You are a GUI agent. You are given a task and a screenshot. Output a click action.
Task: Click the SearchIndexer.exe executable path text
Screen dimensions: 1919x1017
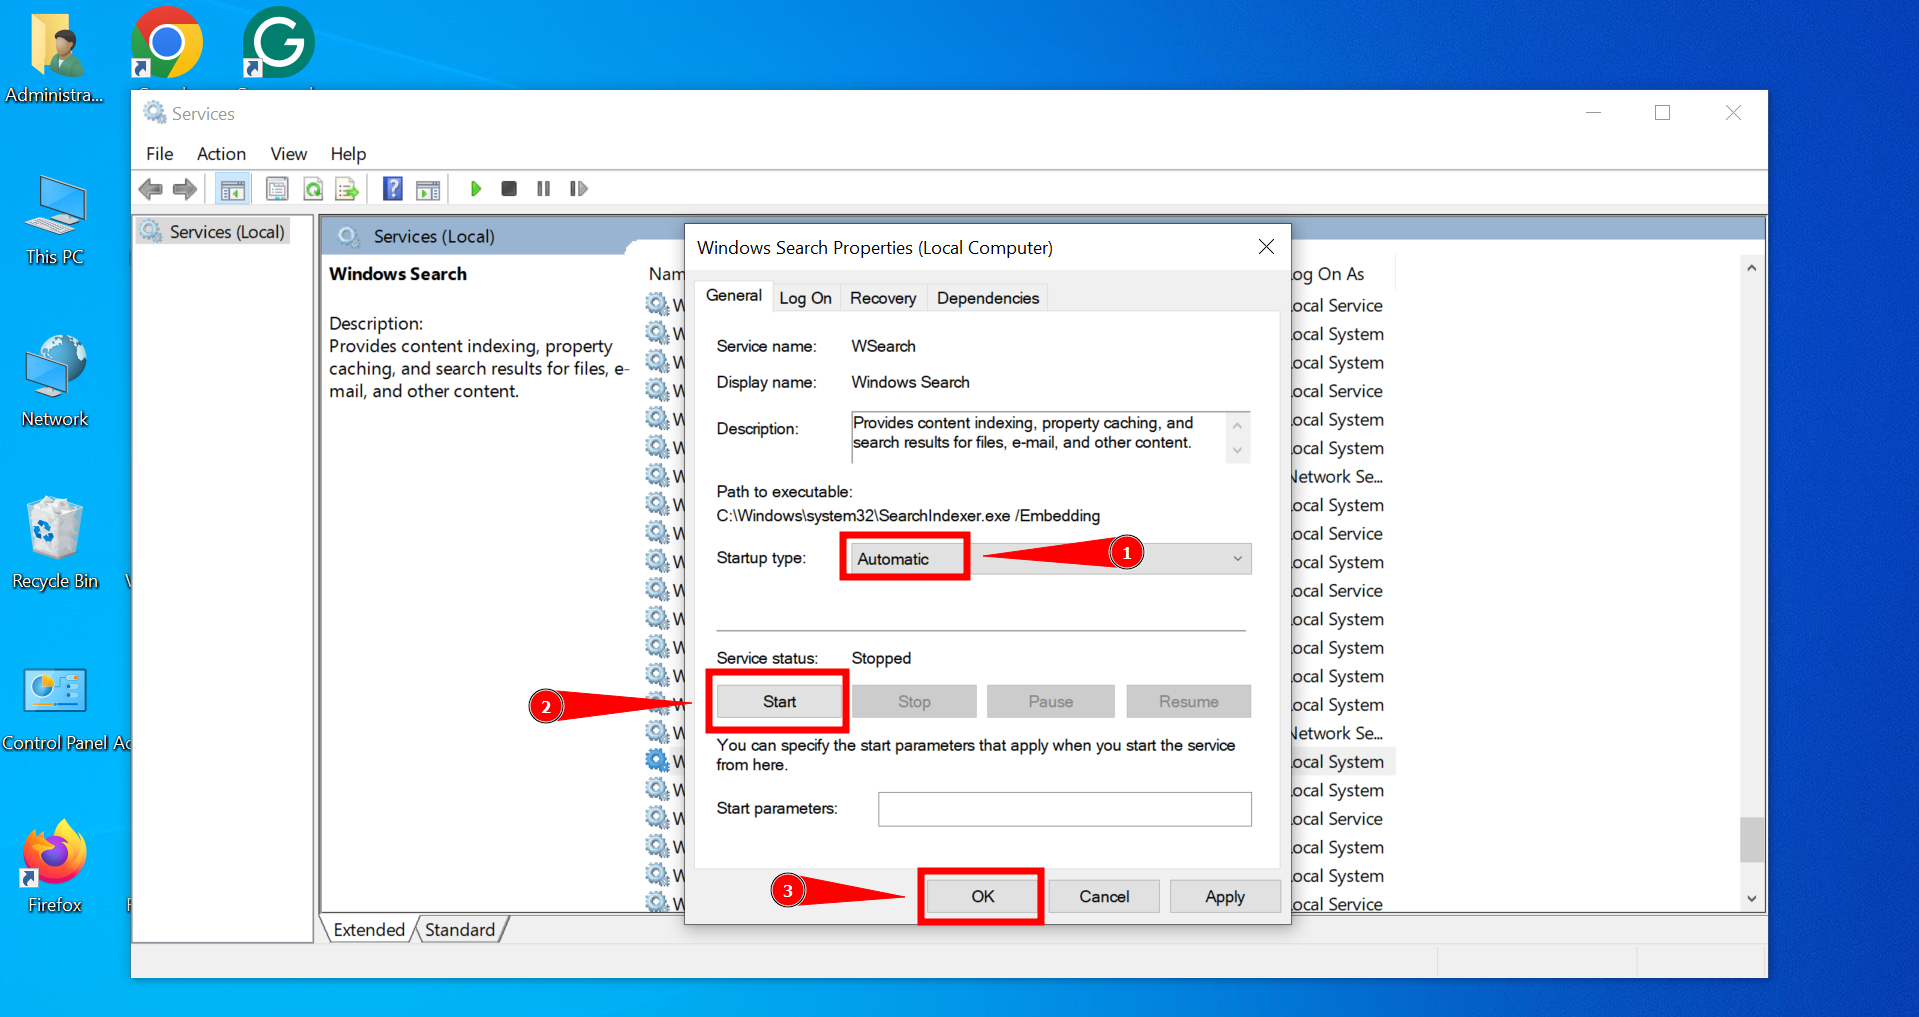click(x=908, y=516)
